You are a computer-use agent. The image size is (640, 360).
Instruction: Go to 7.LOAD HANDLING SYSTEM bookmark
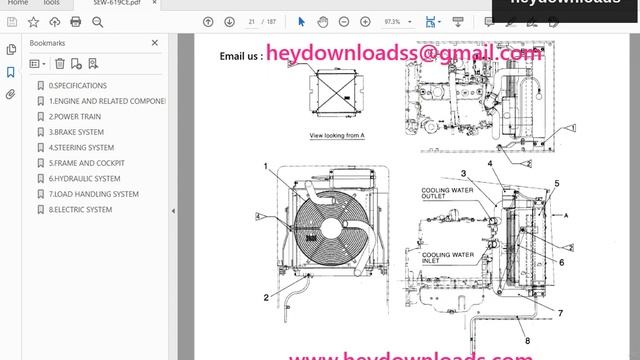point(94,194)
